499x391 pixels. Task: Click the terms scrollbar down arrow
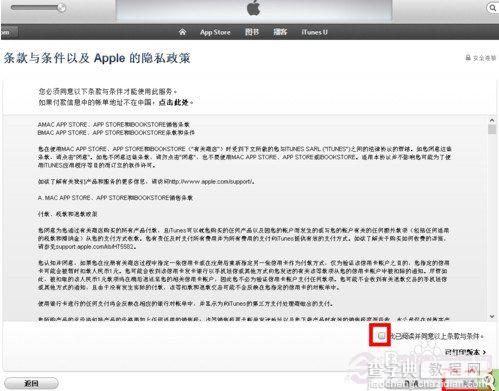[492, 316]
